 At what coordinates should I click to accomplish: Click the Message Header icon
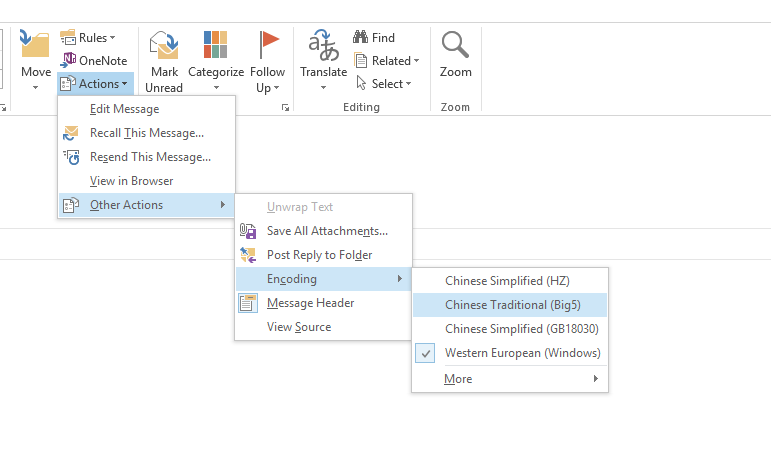click(x=248, y=303)
